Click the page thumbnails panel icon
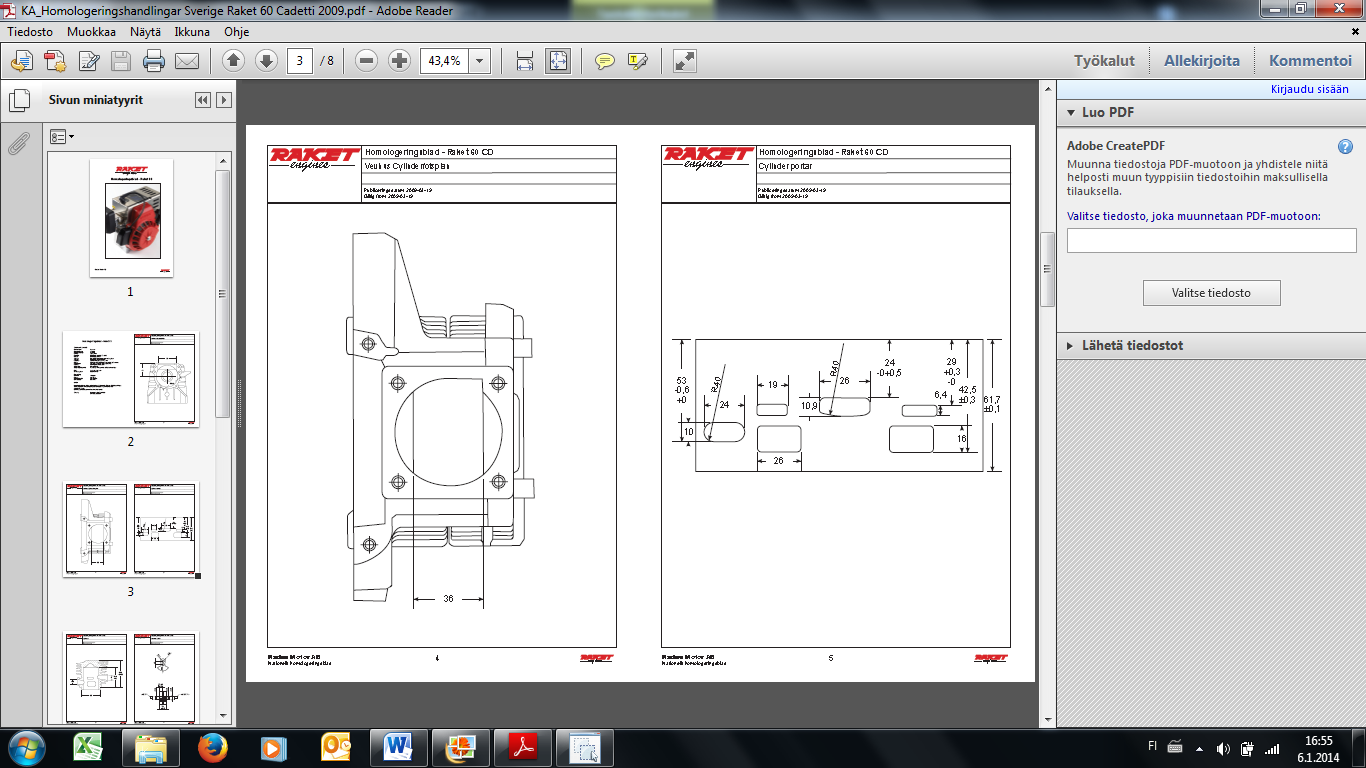 coord(19,101)
